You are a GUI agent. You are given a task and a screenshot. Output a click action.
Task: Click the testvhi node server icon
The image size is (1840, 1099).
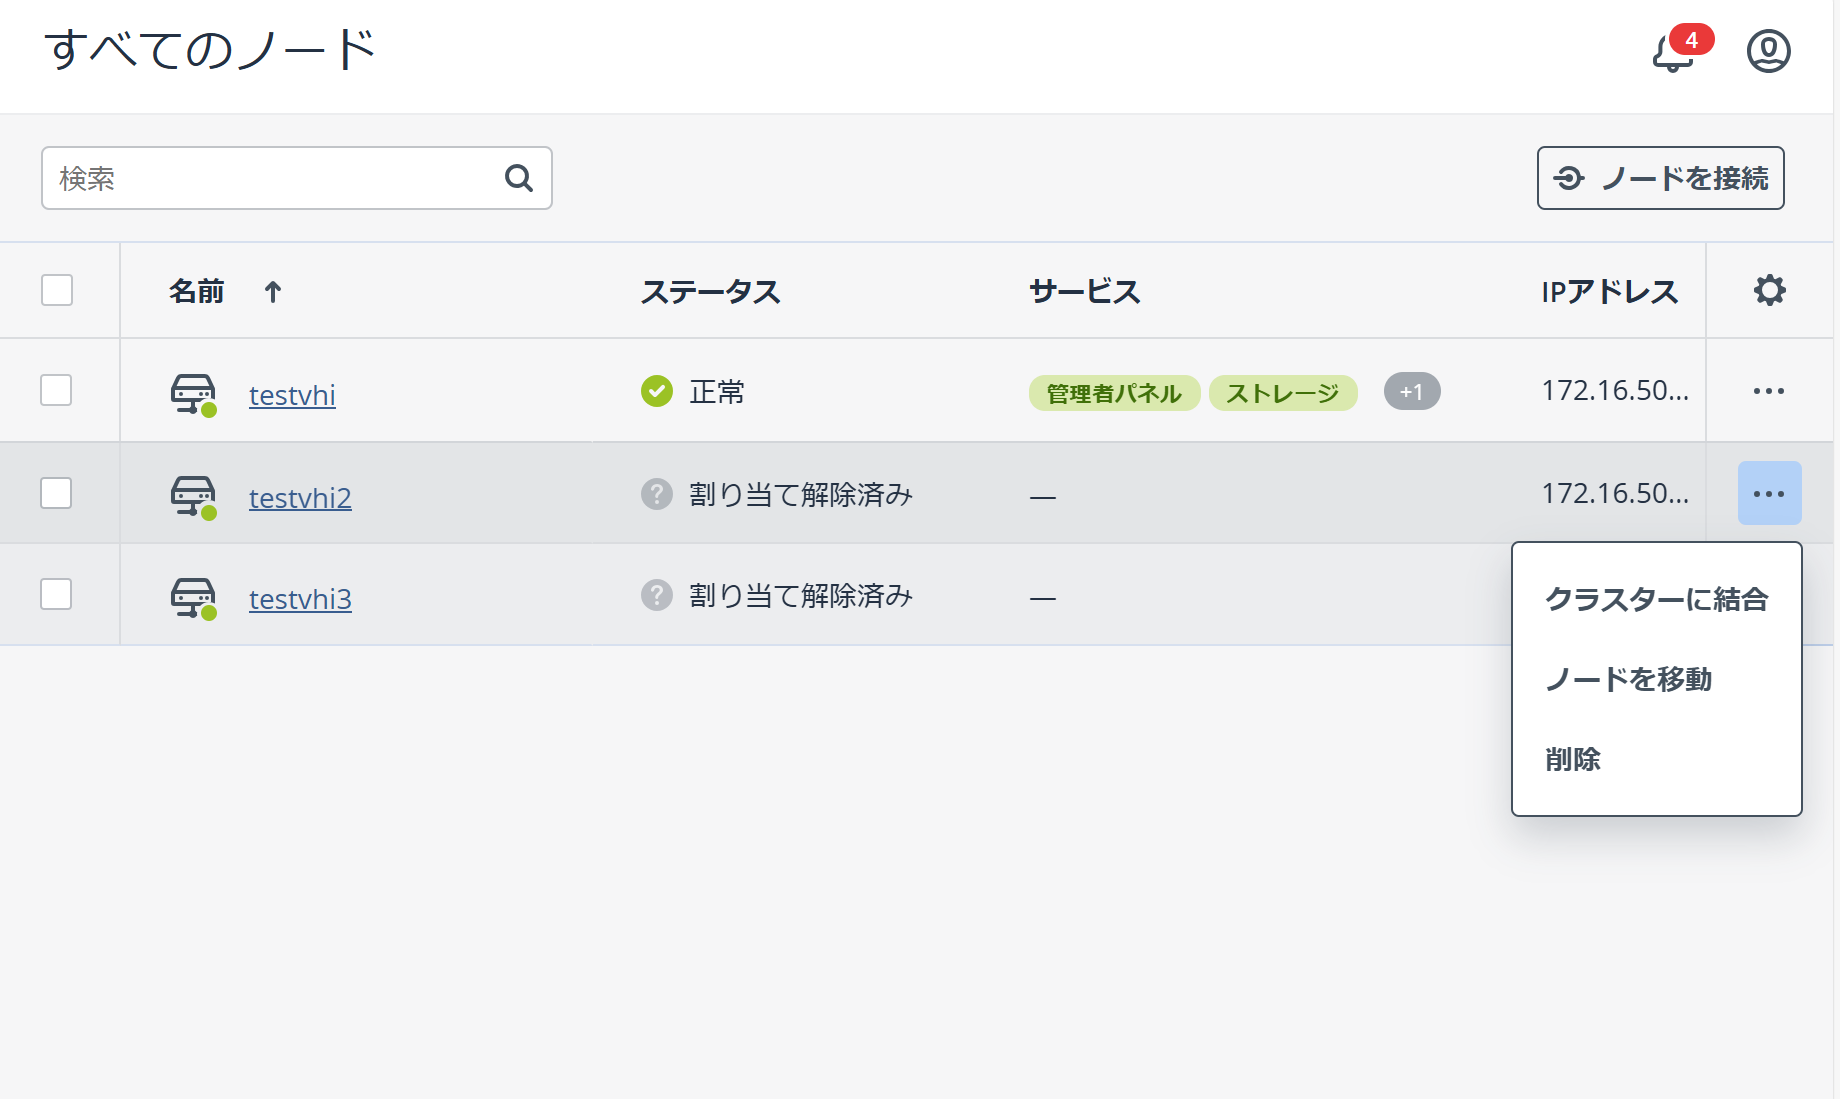coord(193,393)
